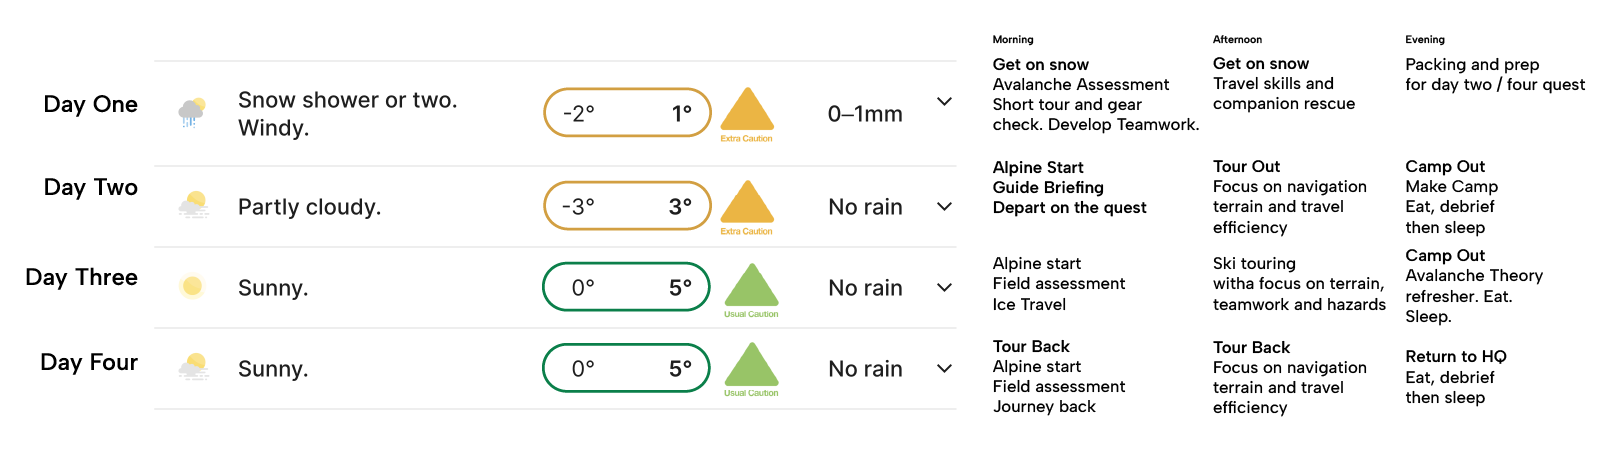
Task: Click the Evening column heading
Action: (1425, 40)
